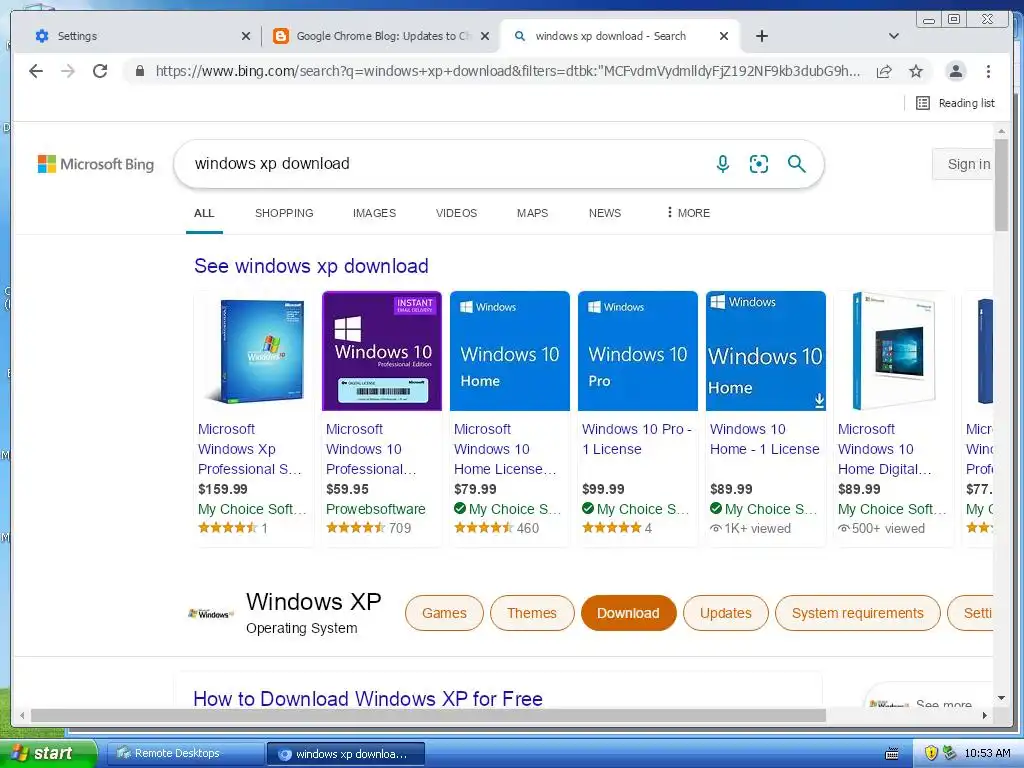Select the Themes filter chip
The height and width of the screenshot is (768, 1024).
tap(532, 613)
